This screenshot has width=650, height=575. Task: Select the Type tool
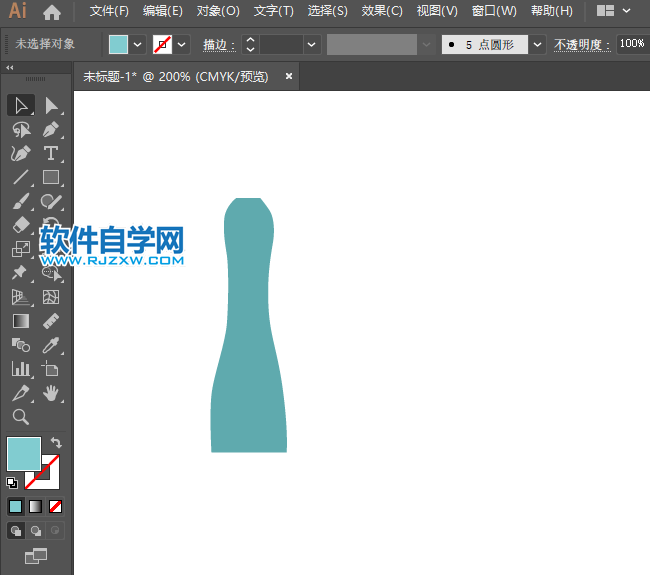pos(51,153)
